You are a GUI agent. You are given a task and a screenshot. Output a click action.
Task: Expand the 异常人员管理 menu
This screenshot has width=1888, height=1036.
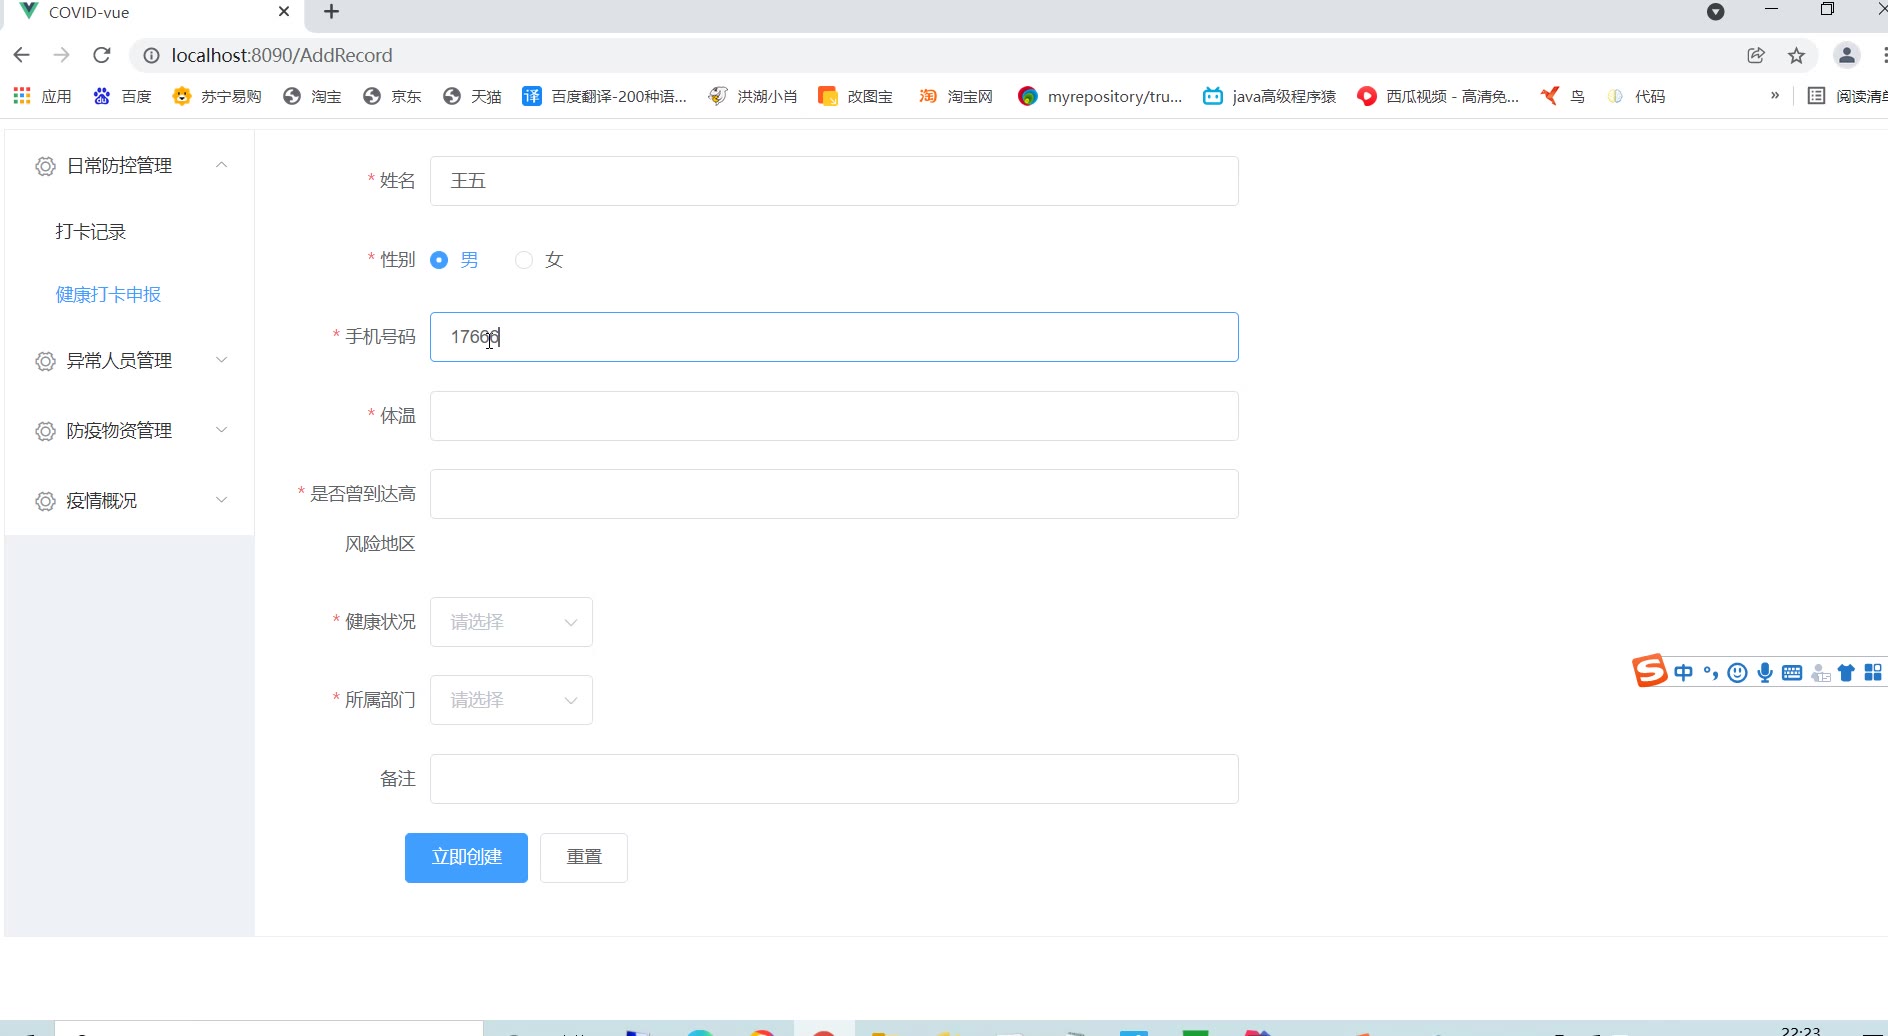(130, 360)
